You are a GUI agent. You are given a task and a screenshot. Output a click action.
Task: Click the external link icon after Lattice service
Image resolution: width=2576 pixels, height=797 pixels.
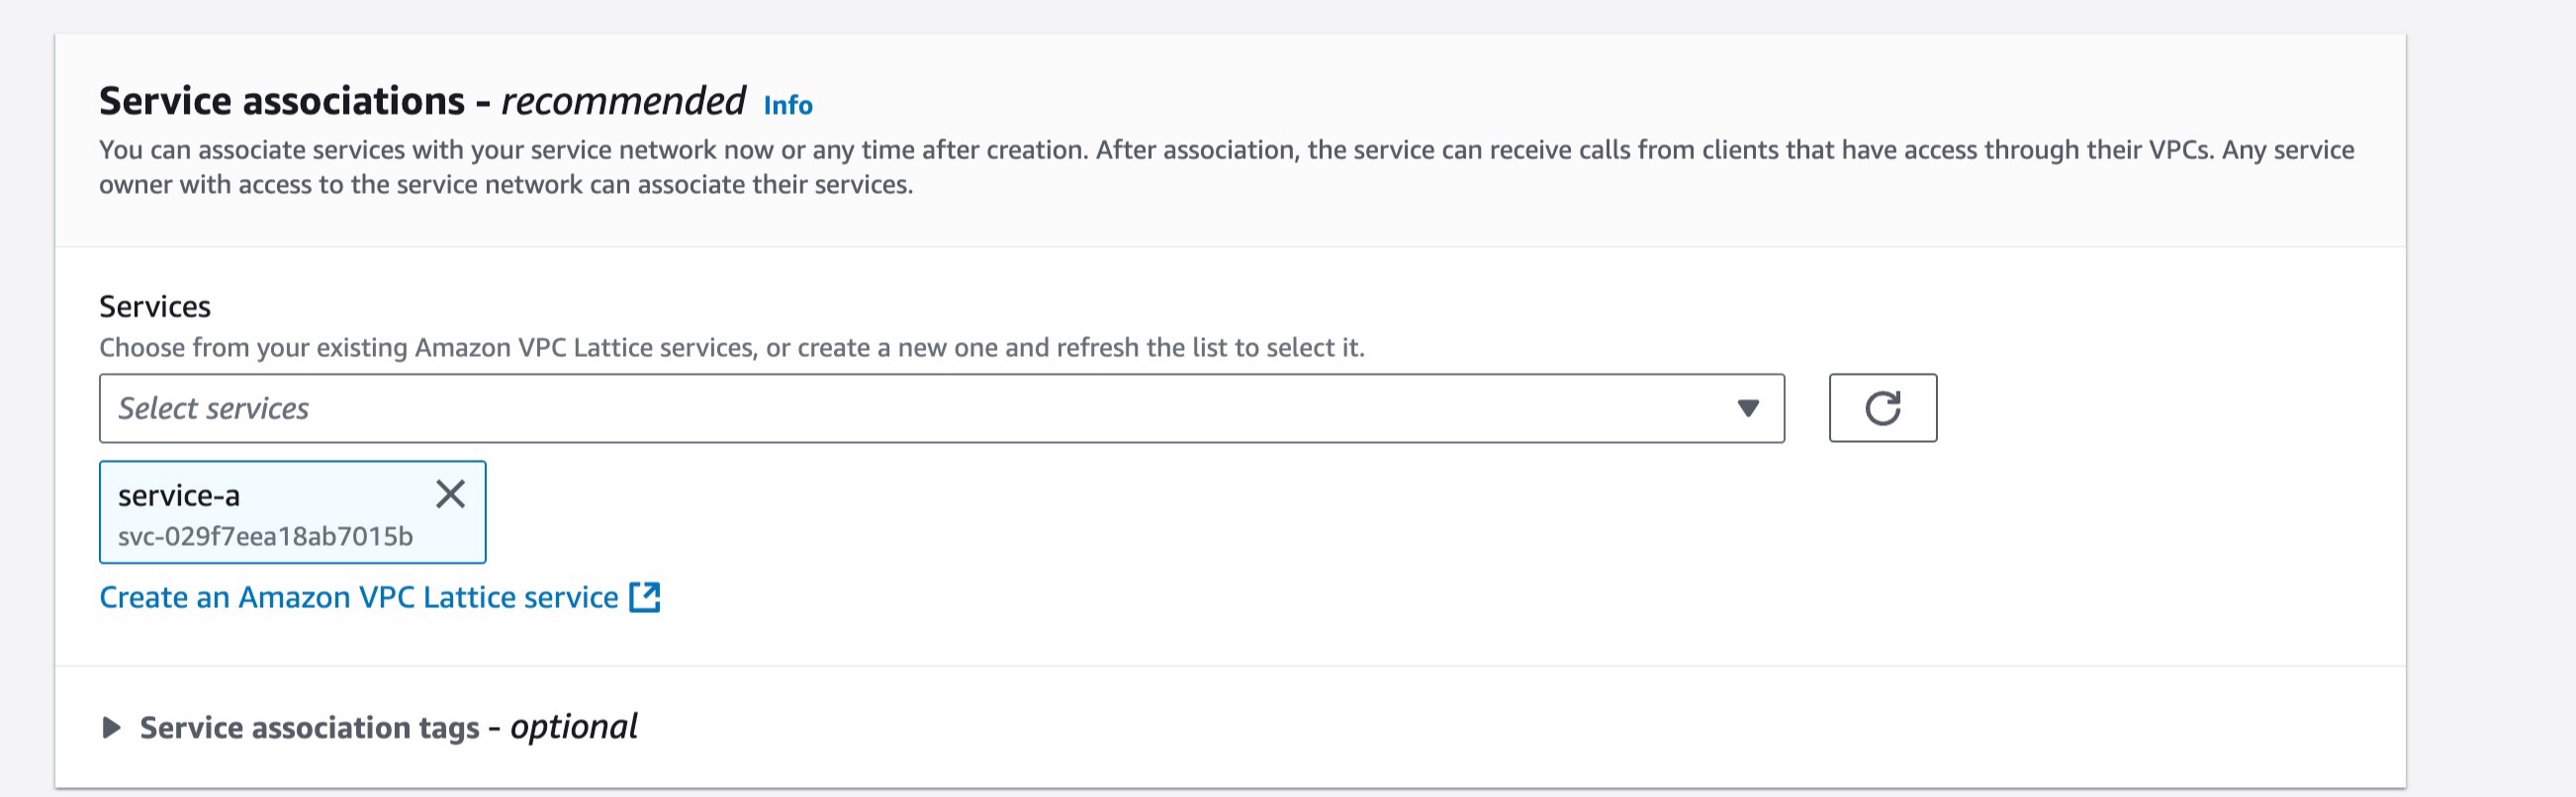[x=645, y=597]
